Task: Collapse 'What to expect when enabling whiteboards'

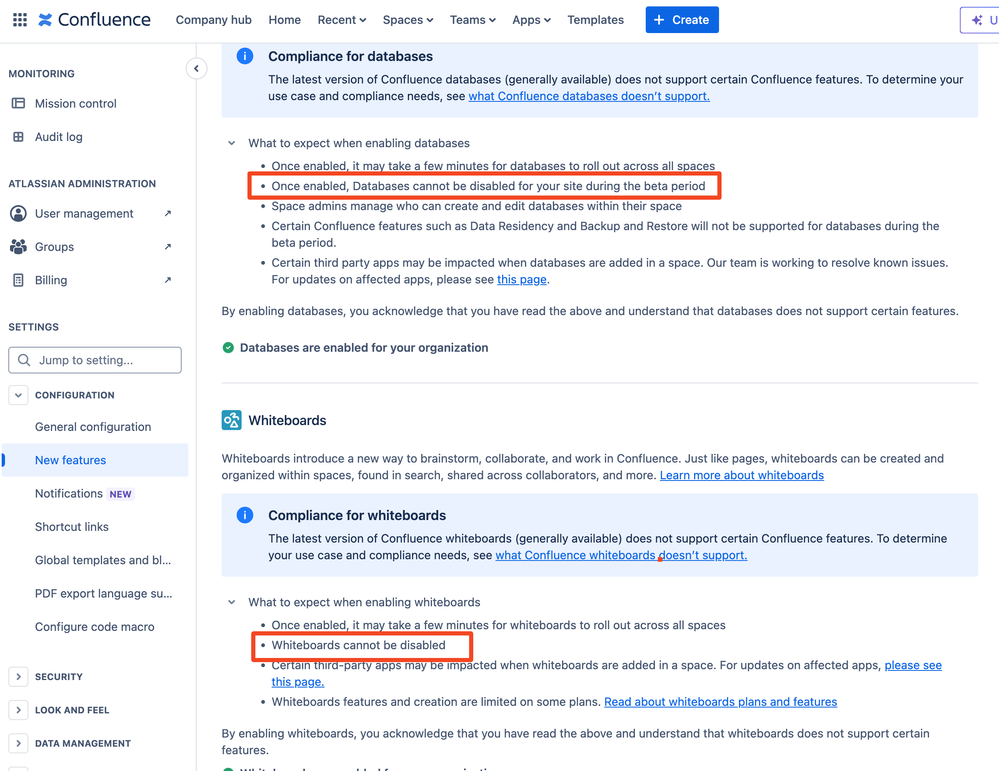Action: coord(232,602)
